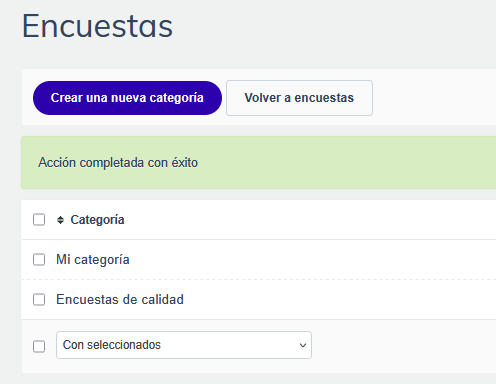Click the empty area of the green success banner
496x384 pixels.
pyautogui.click(x=347, y=163)
